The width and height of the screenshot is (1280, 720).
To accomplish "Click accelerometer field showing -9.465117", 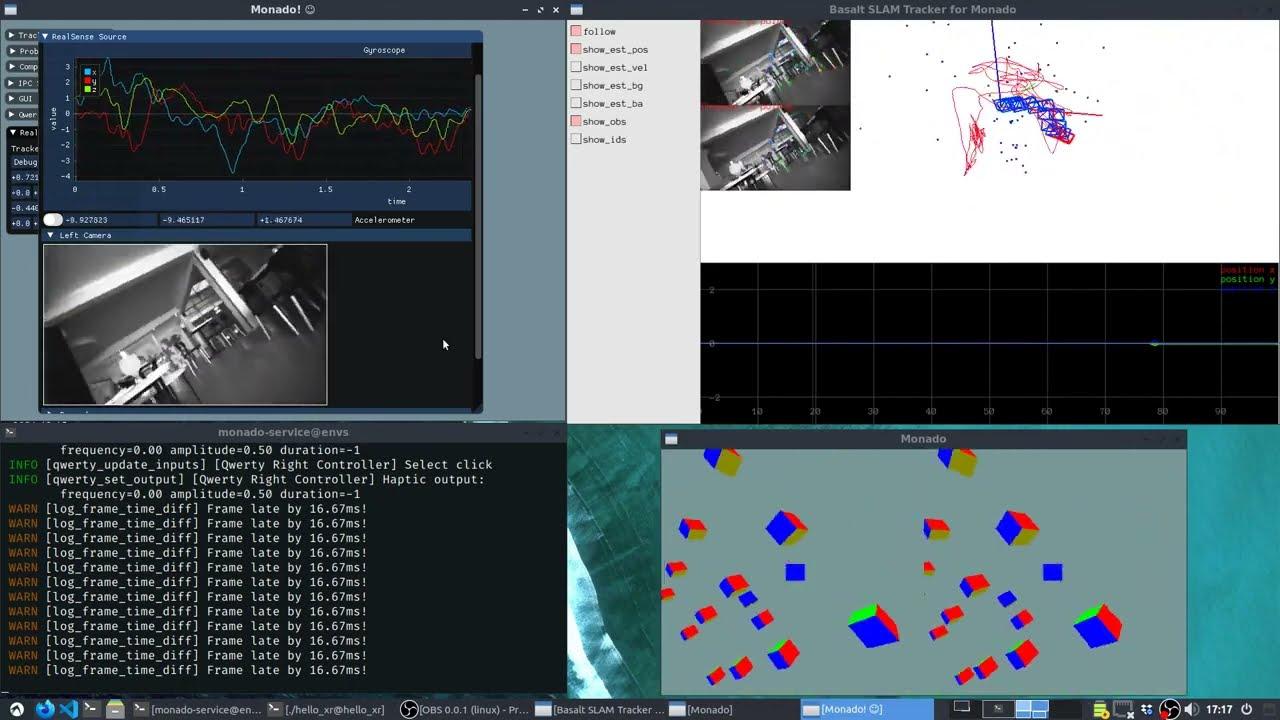I will (206, 220).
